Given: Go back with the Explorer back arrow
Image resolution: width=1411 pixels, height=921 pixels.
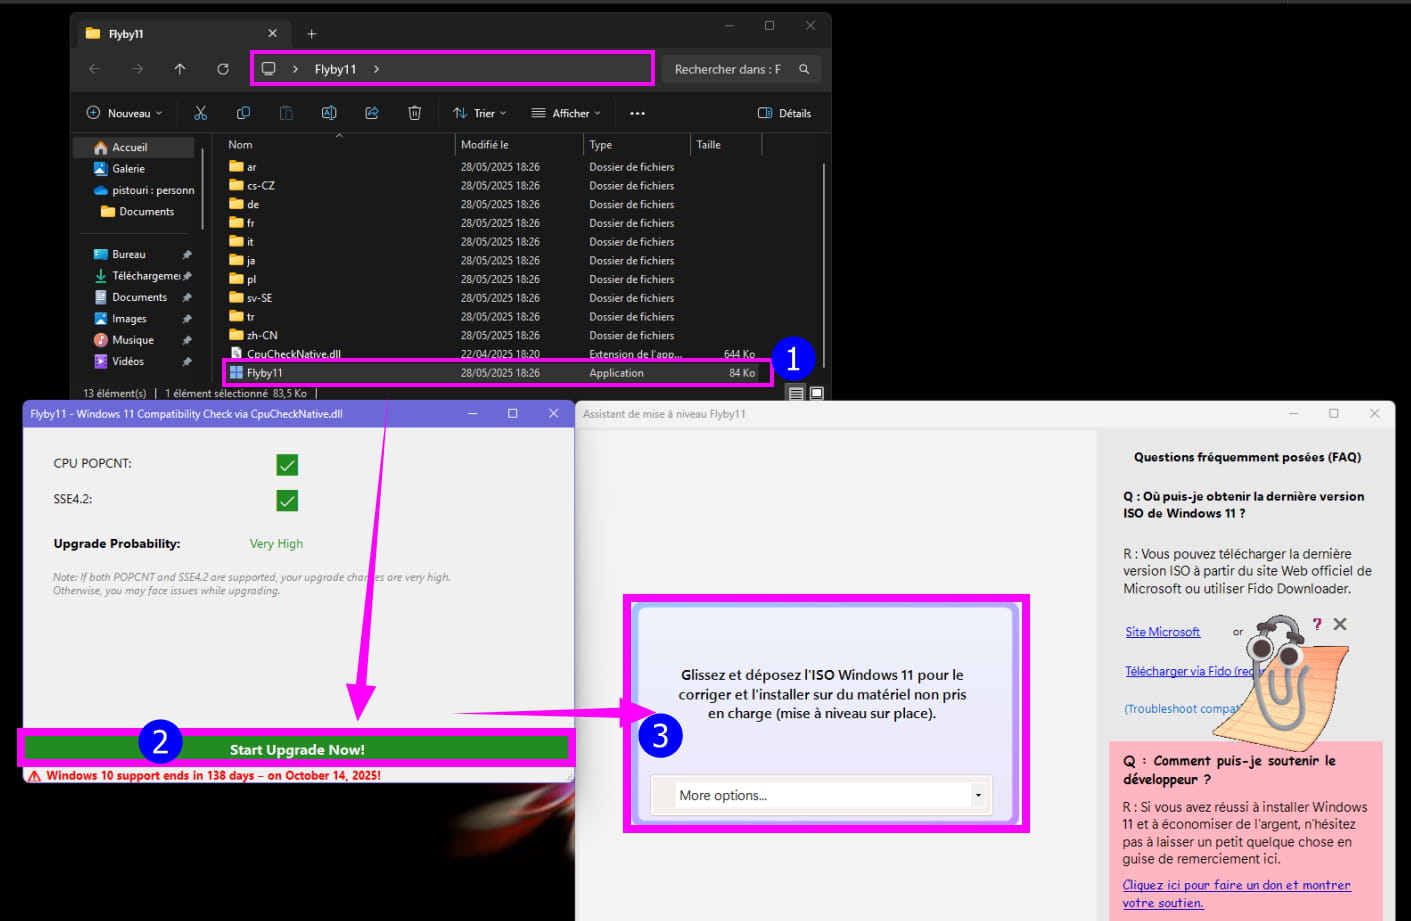Looking at the screenshot, I should tap(94, 69).
